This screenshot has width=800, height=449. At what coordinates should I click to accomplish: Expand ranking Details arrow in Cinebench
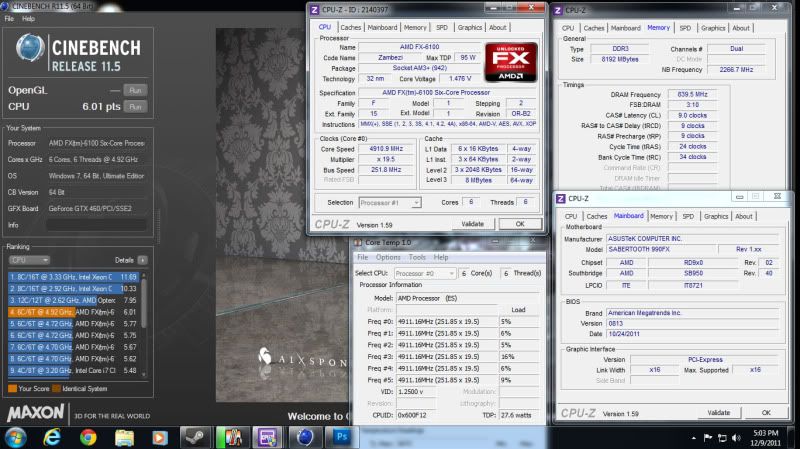[x=142, y=260]
